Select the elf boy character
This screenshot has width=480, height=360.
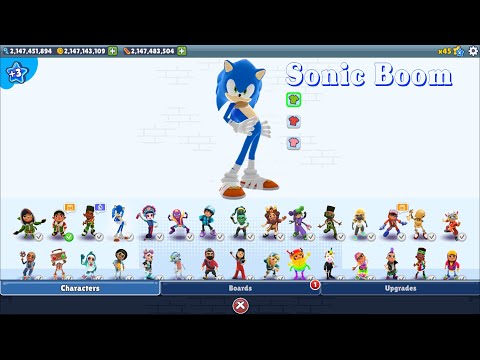(x=59, y=224)
